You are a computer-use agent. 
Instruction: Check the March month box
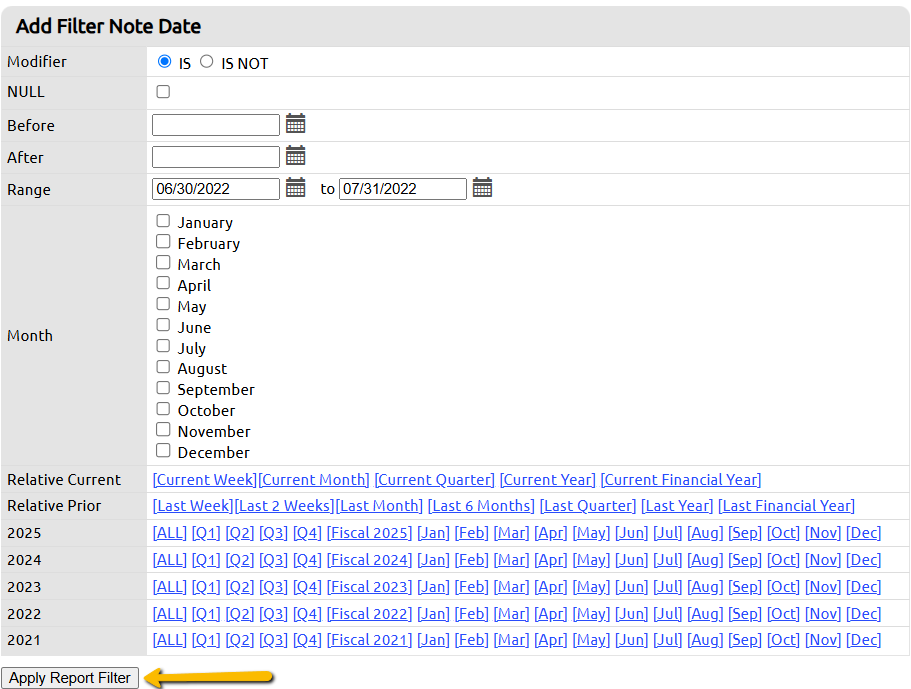[x=163, y=263]
